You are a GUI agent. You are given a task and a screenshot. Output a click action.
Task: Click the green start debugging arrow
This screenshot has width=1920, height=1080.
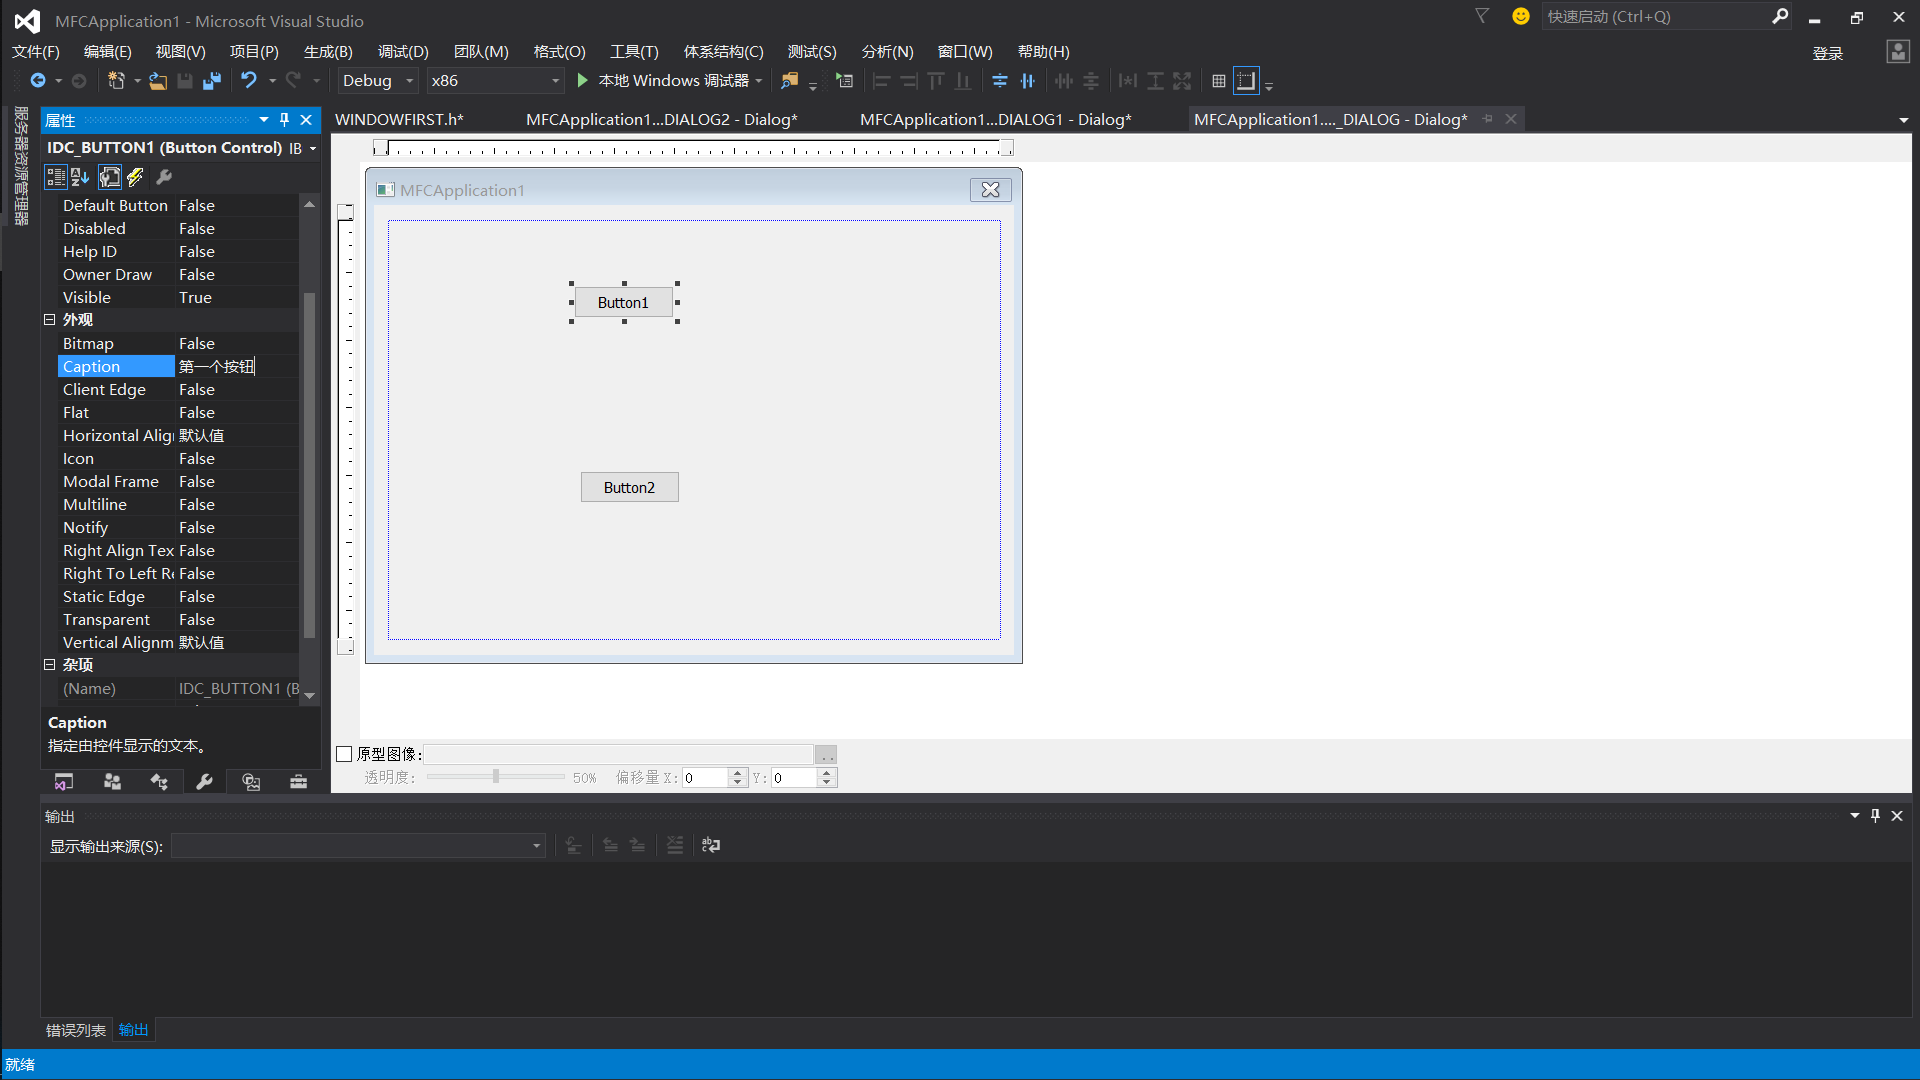point(582,81)
